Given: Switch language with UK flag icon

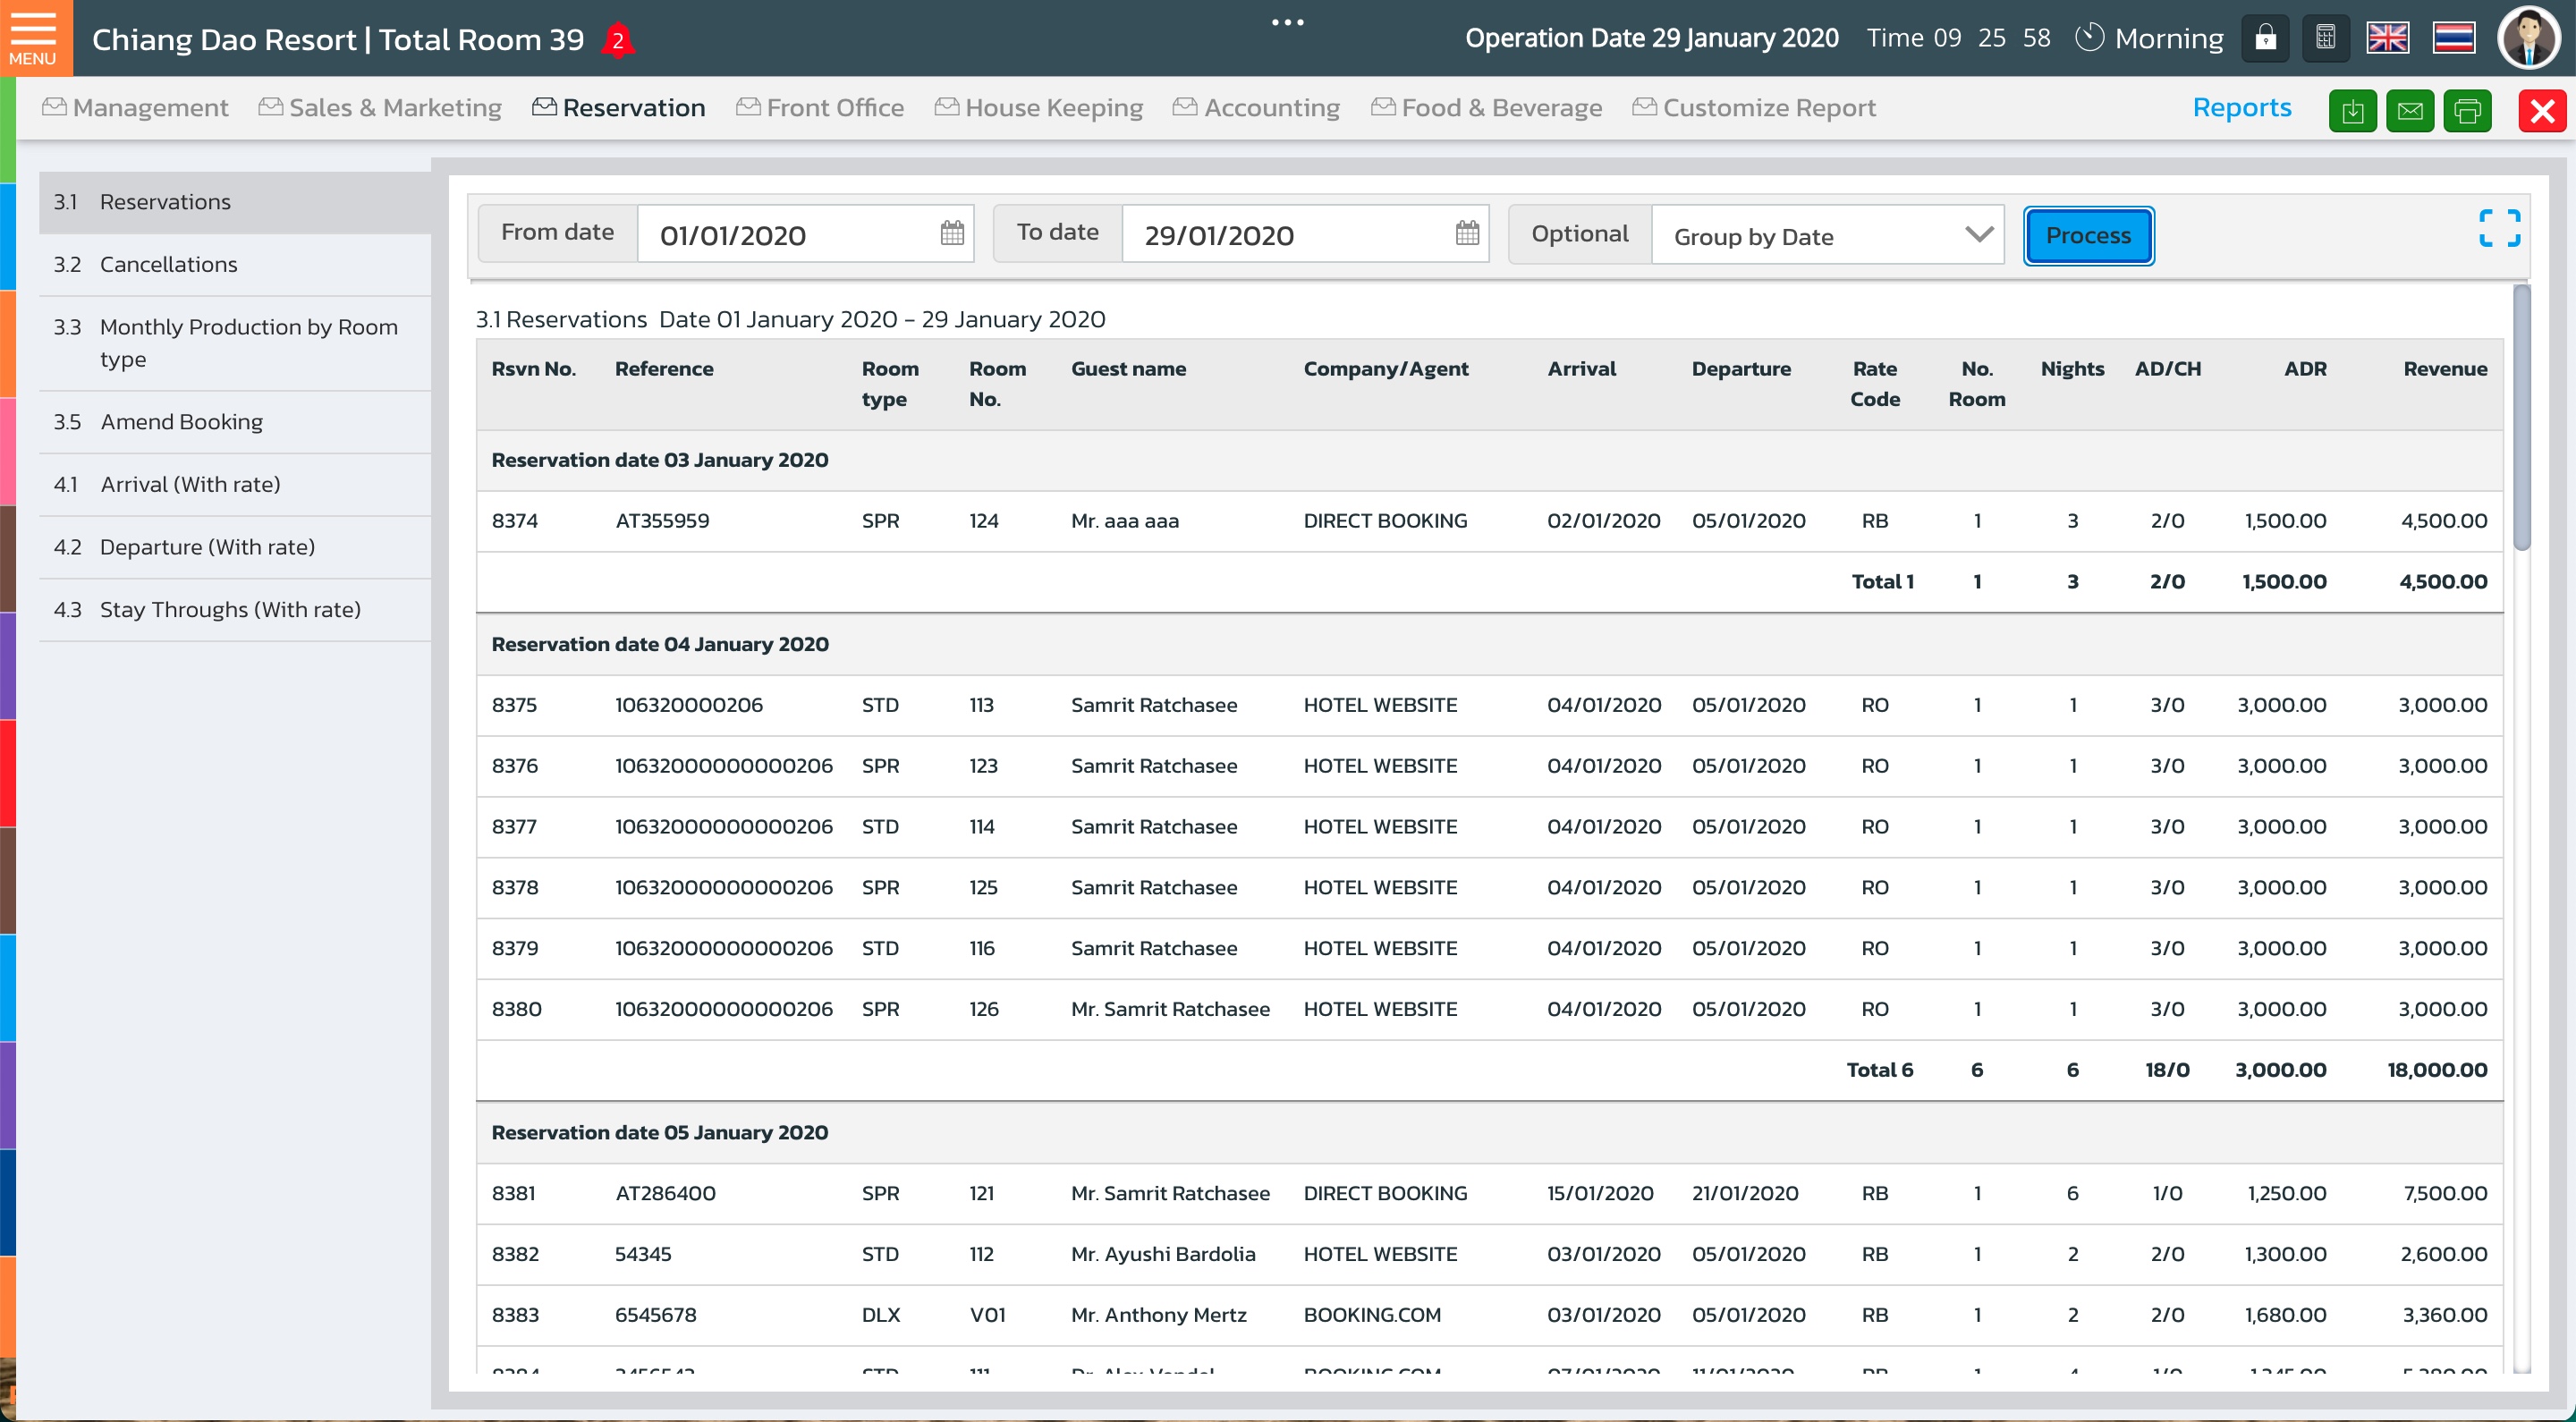Looking at the screenshot, I should [2388, 39].
